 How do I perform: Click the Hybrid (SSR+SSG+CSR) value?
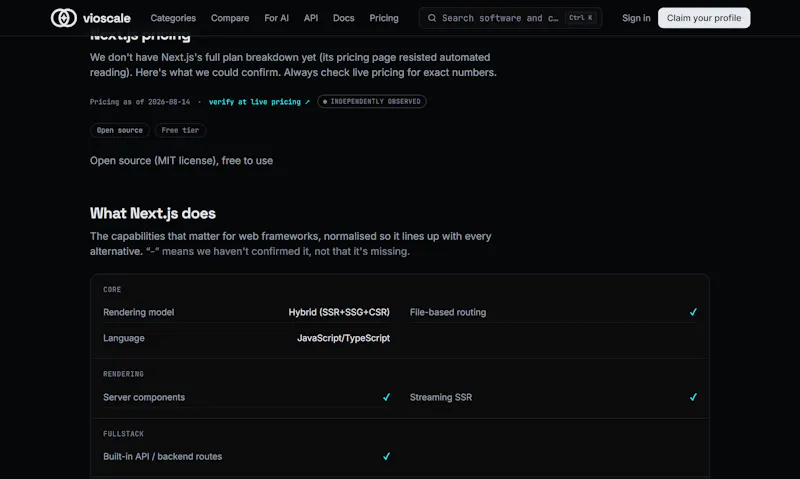tap(339, 312)
